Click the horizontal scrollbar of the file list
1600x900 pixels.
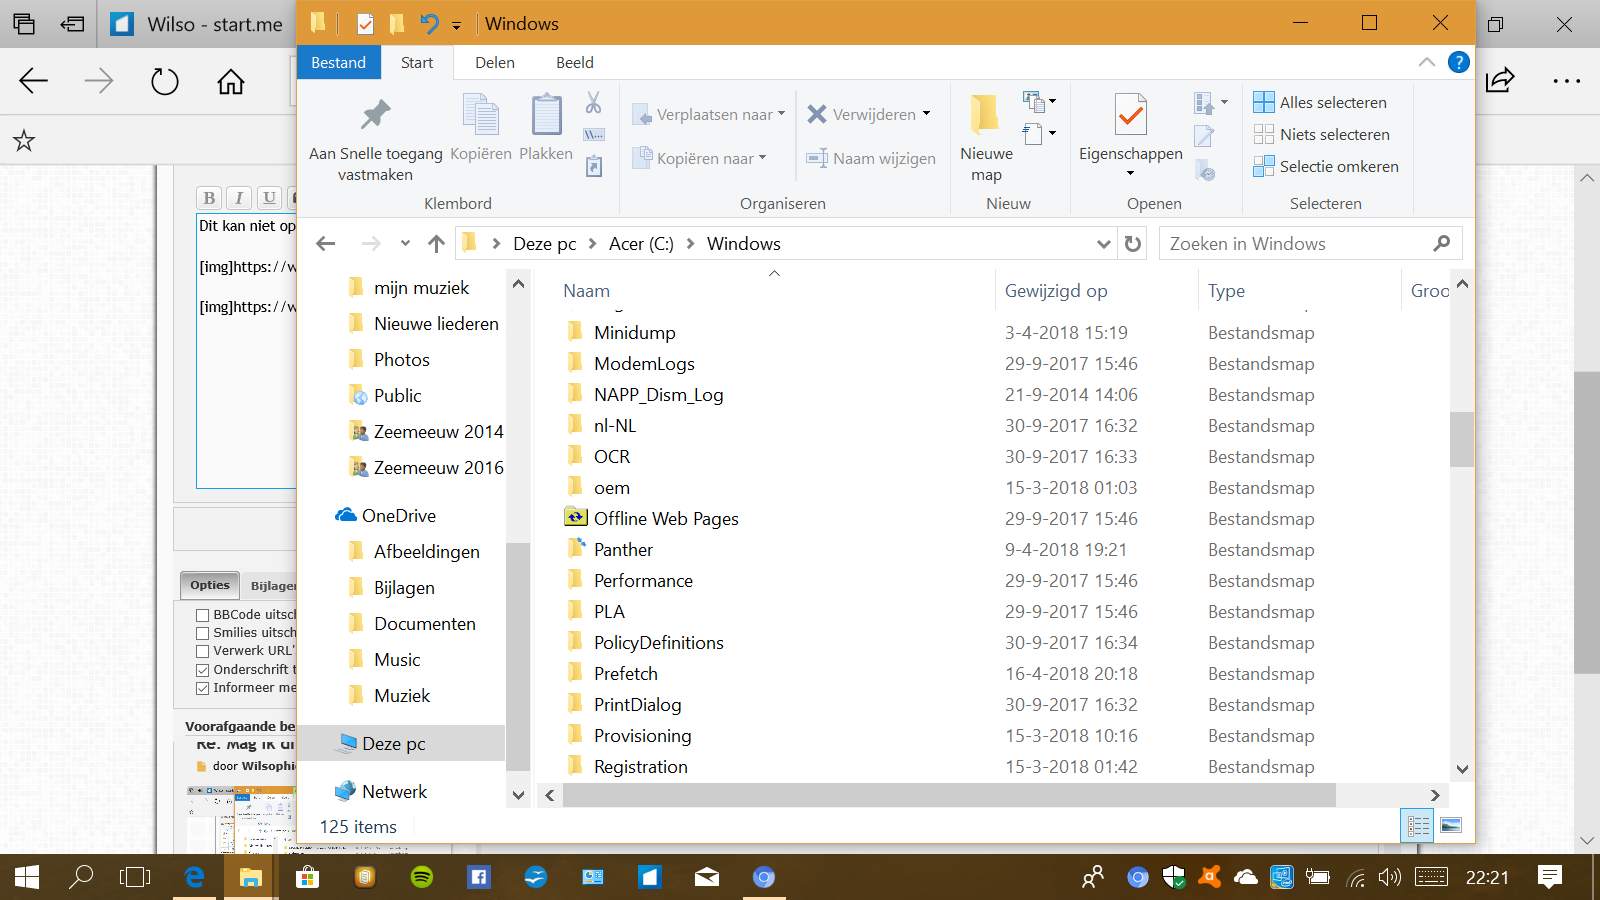point(948,795)
